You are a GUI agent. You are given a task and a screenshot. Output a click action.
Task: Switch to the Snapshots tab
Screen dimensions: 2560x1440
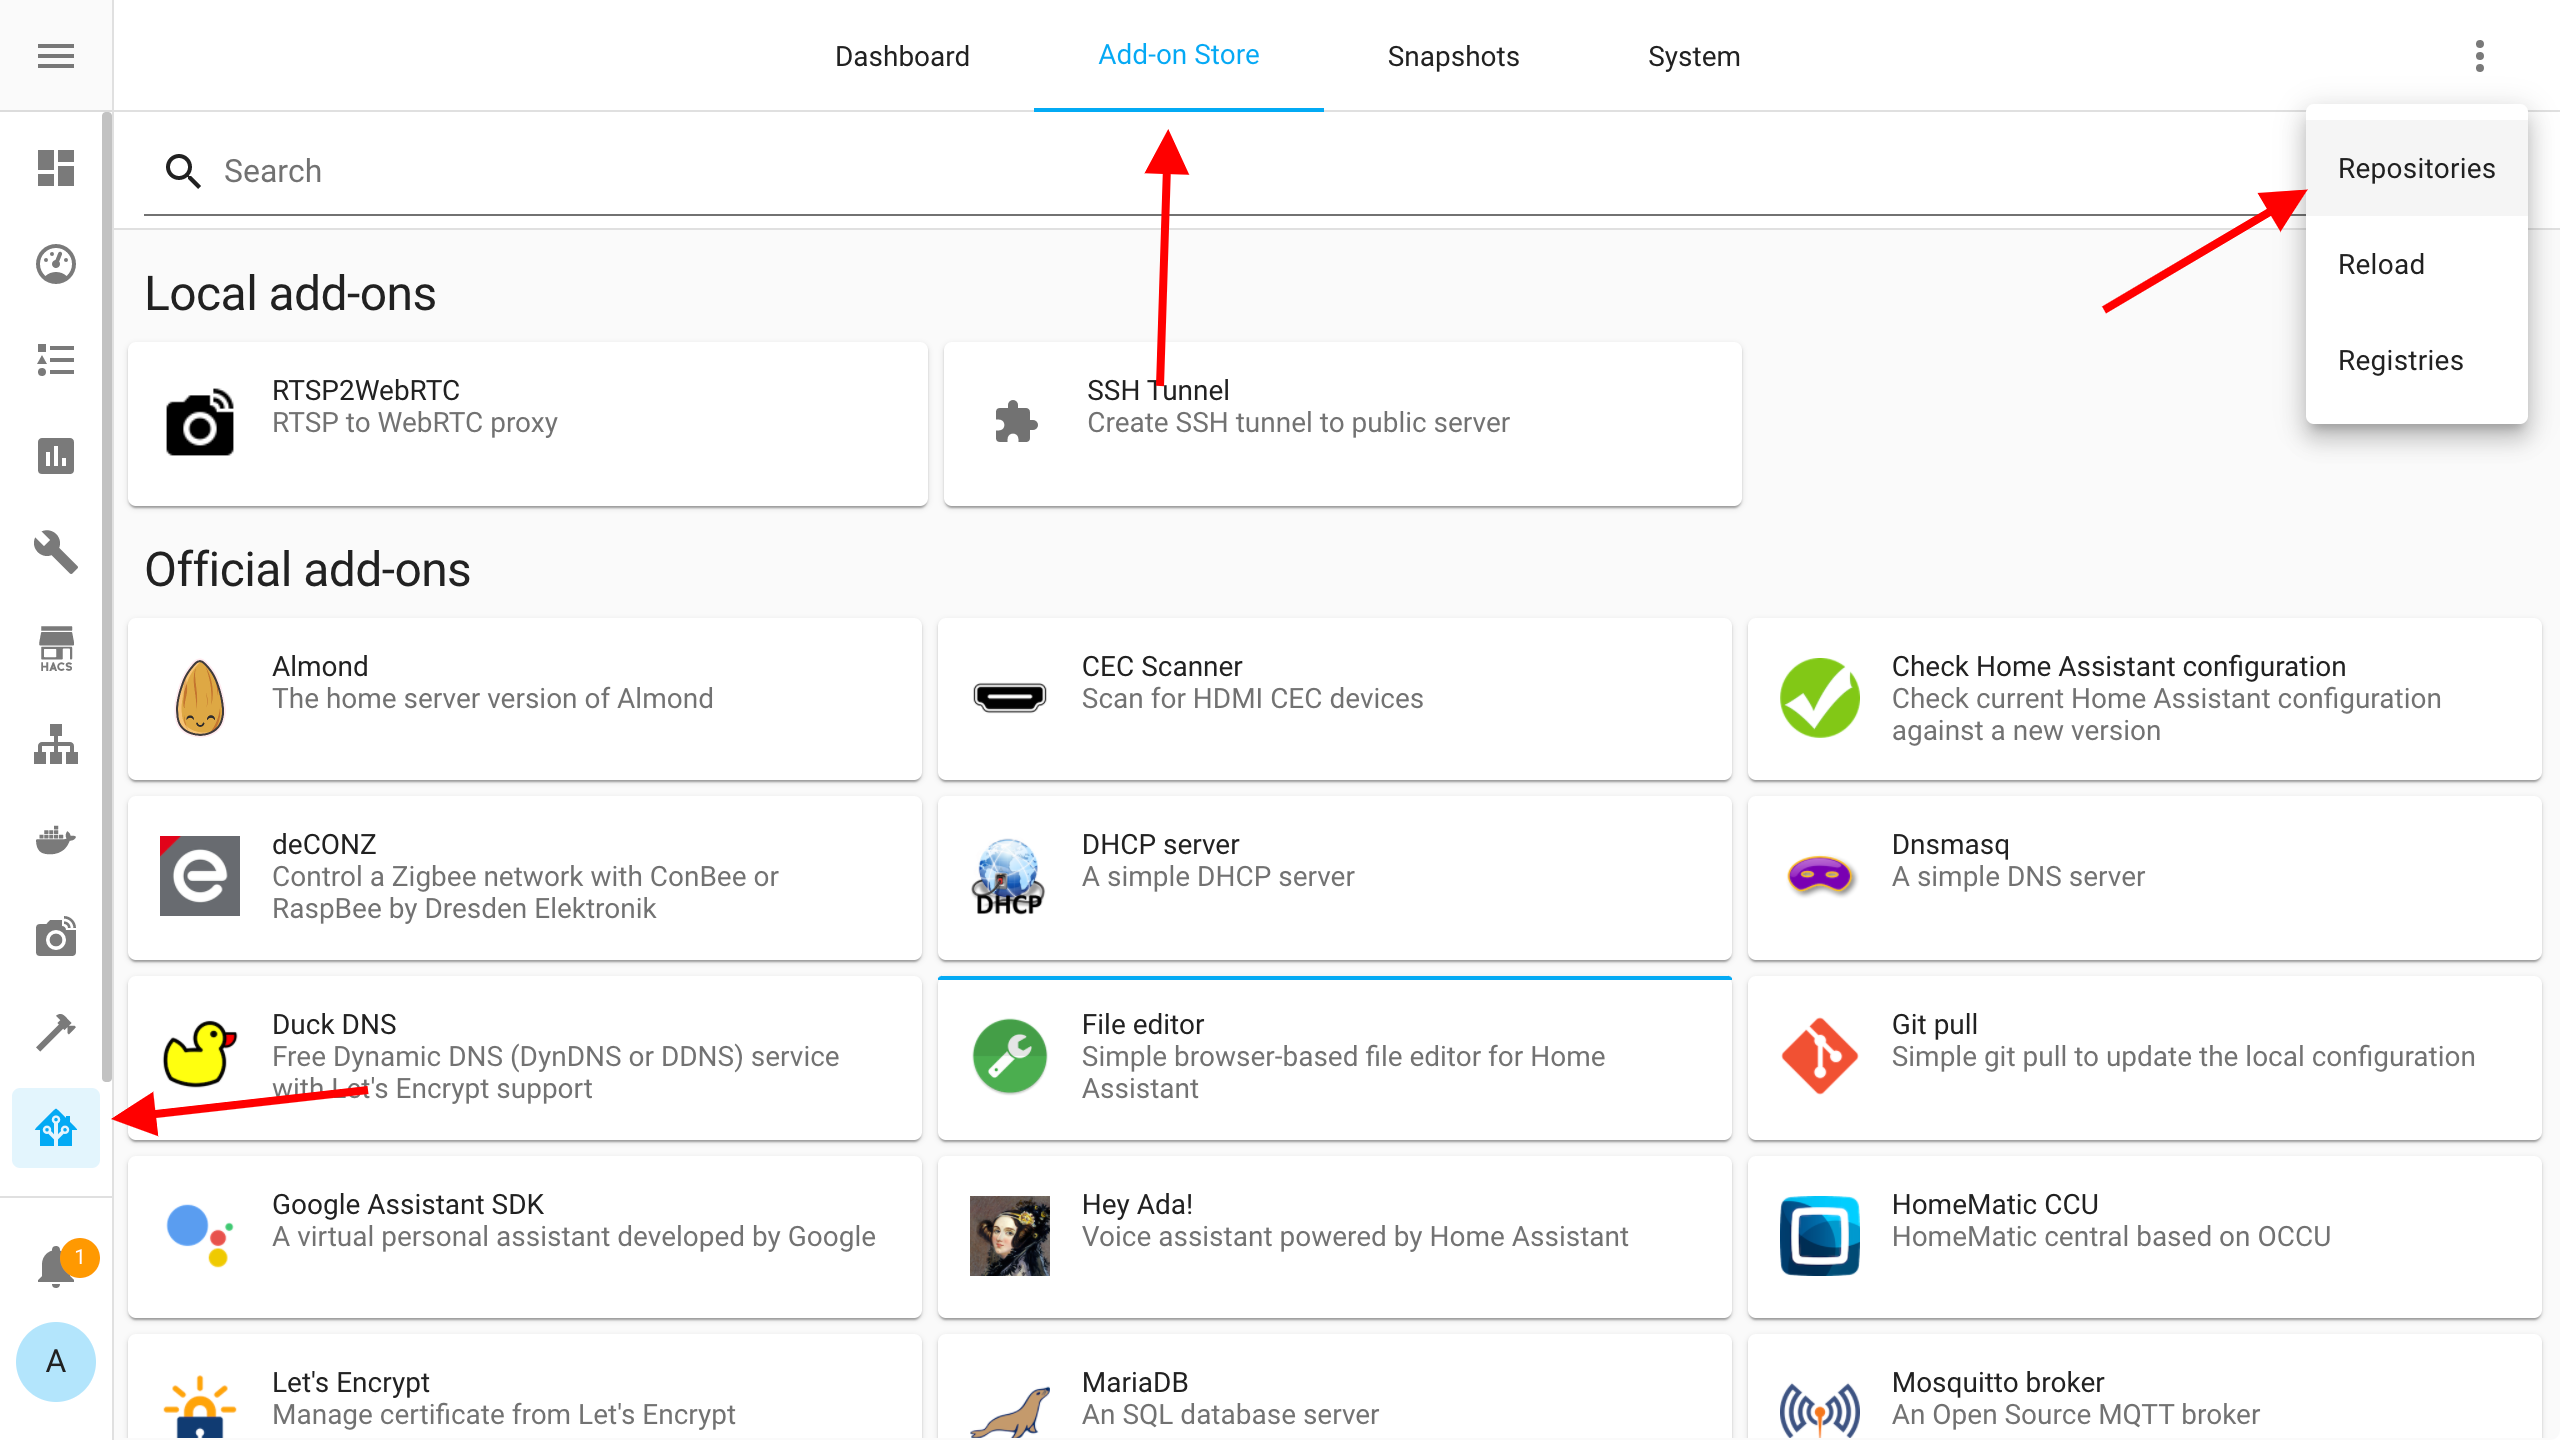point(1453,56)
